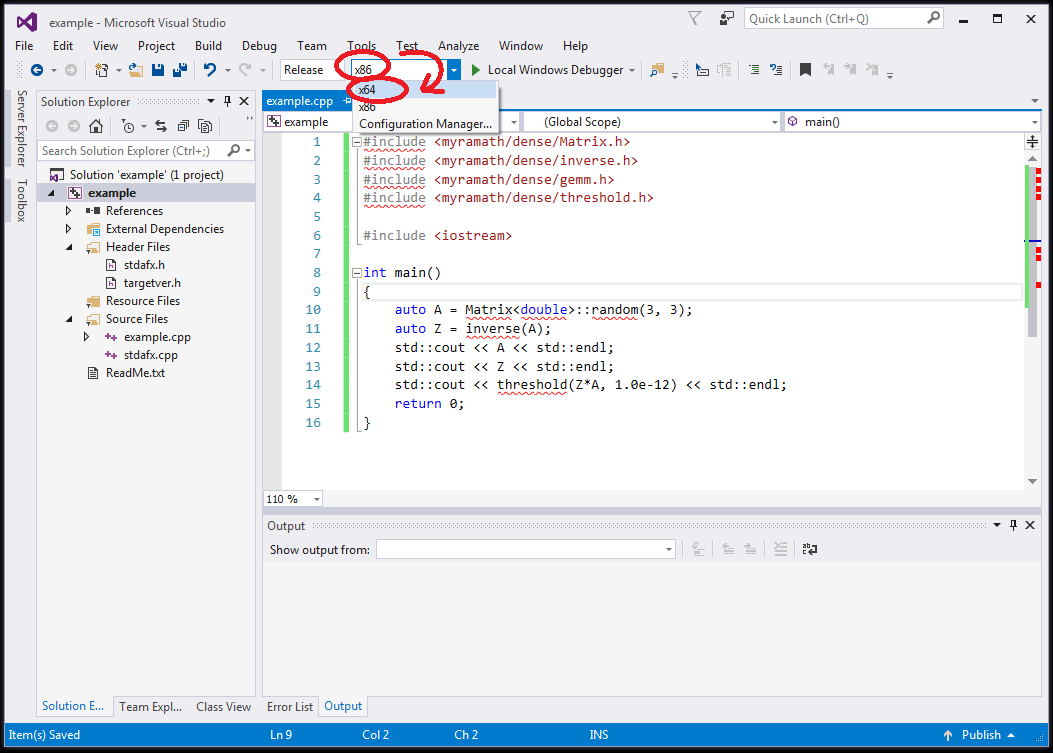Save the current file with the disk icon
The width and height of the screenshot is (1053, 753).
tap(158, 70)
